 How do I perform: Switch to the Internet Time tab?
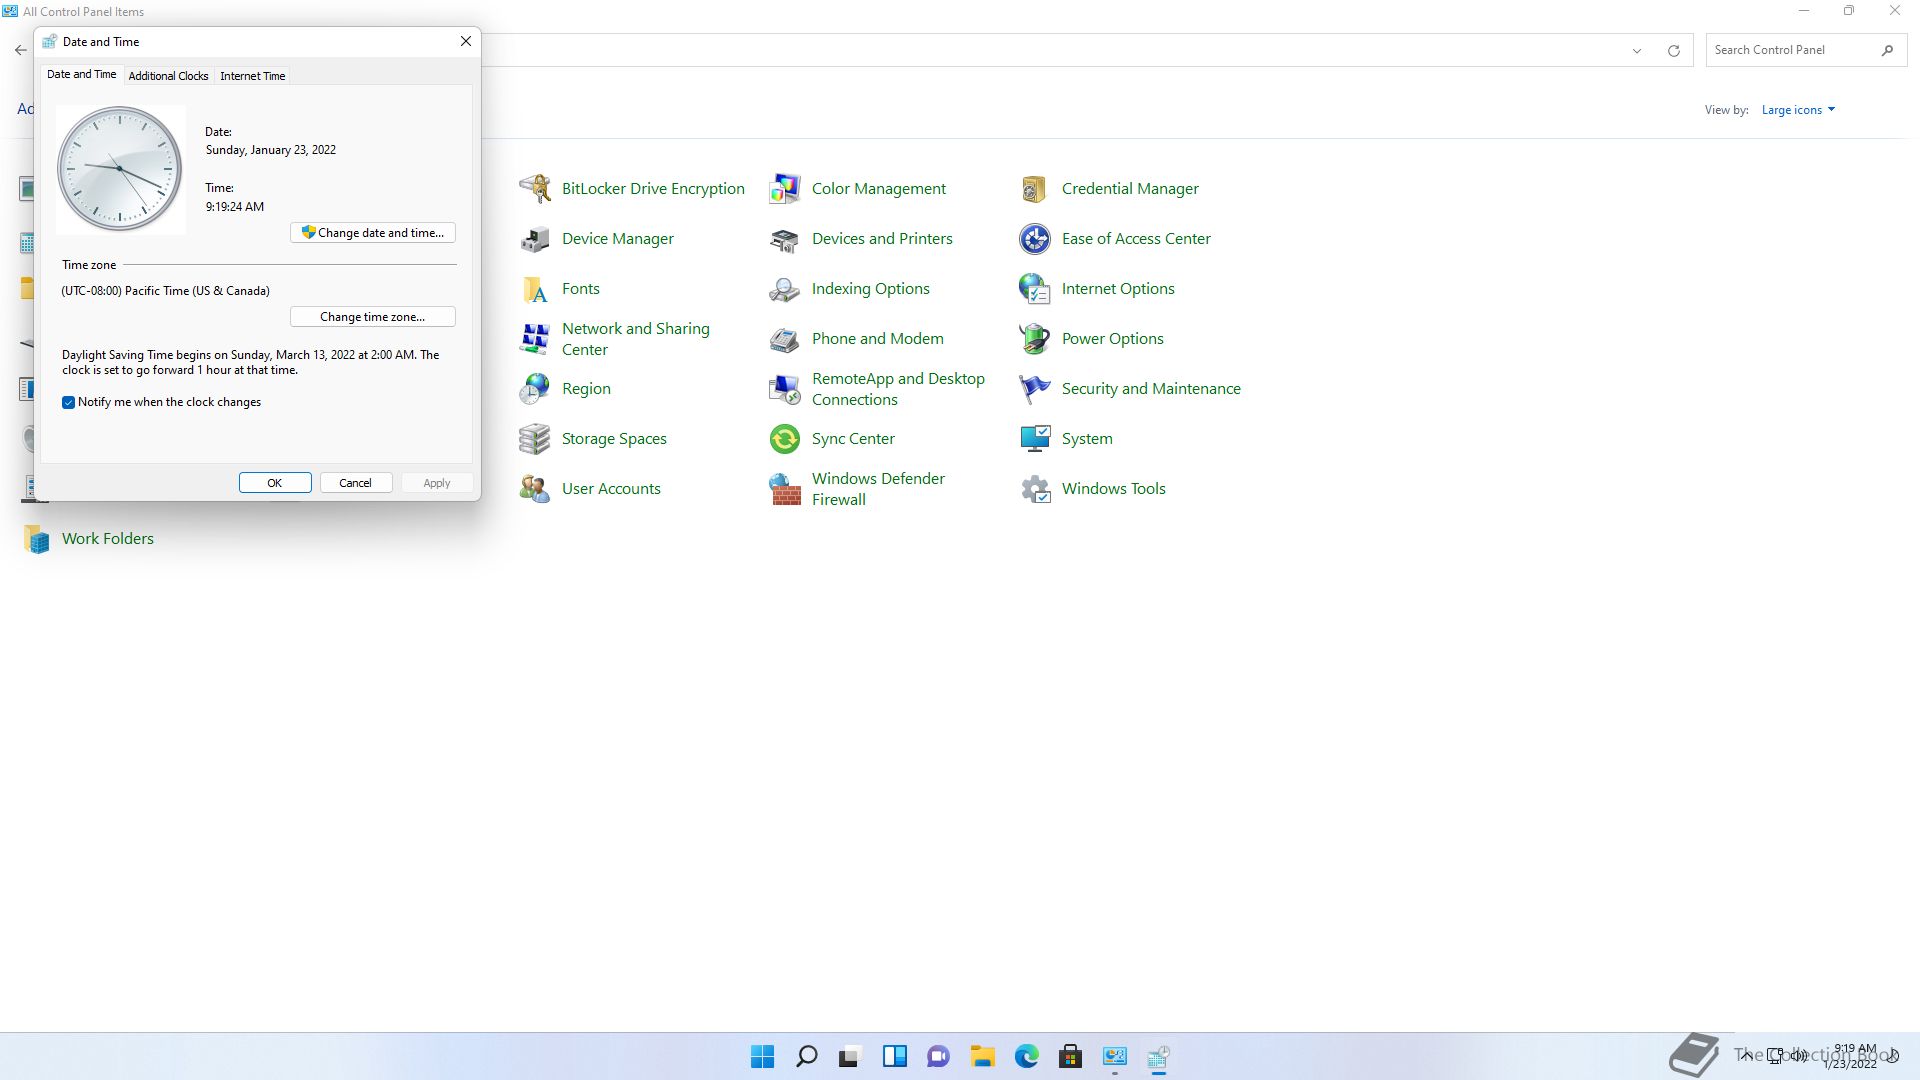[x=253, y=75]
